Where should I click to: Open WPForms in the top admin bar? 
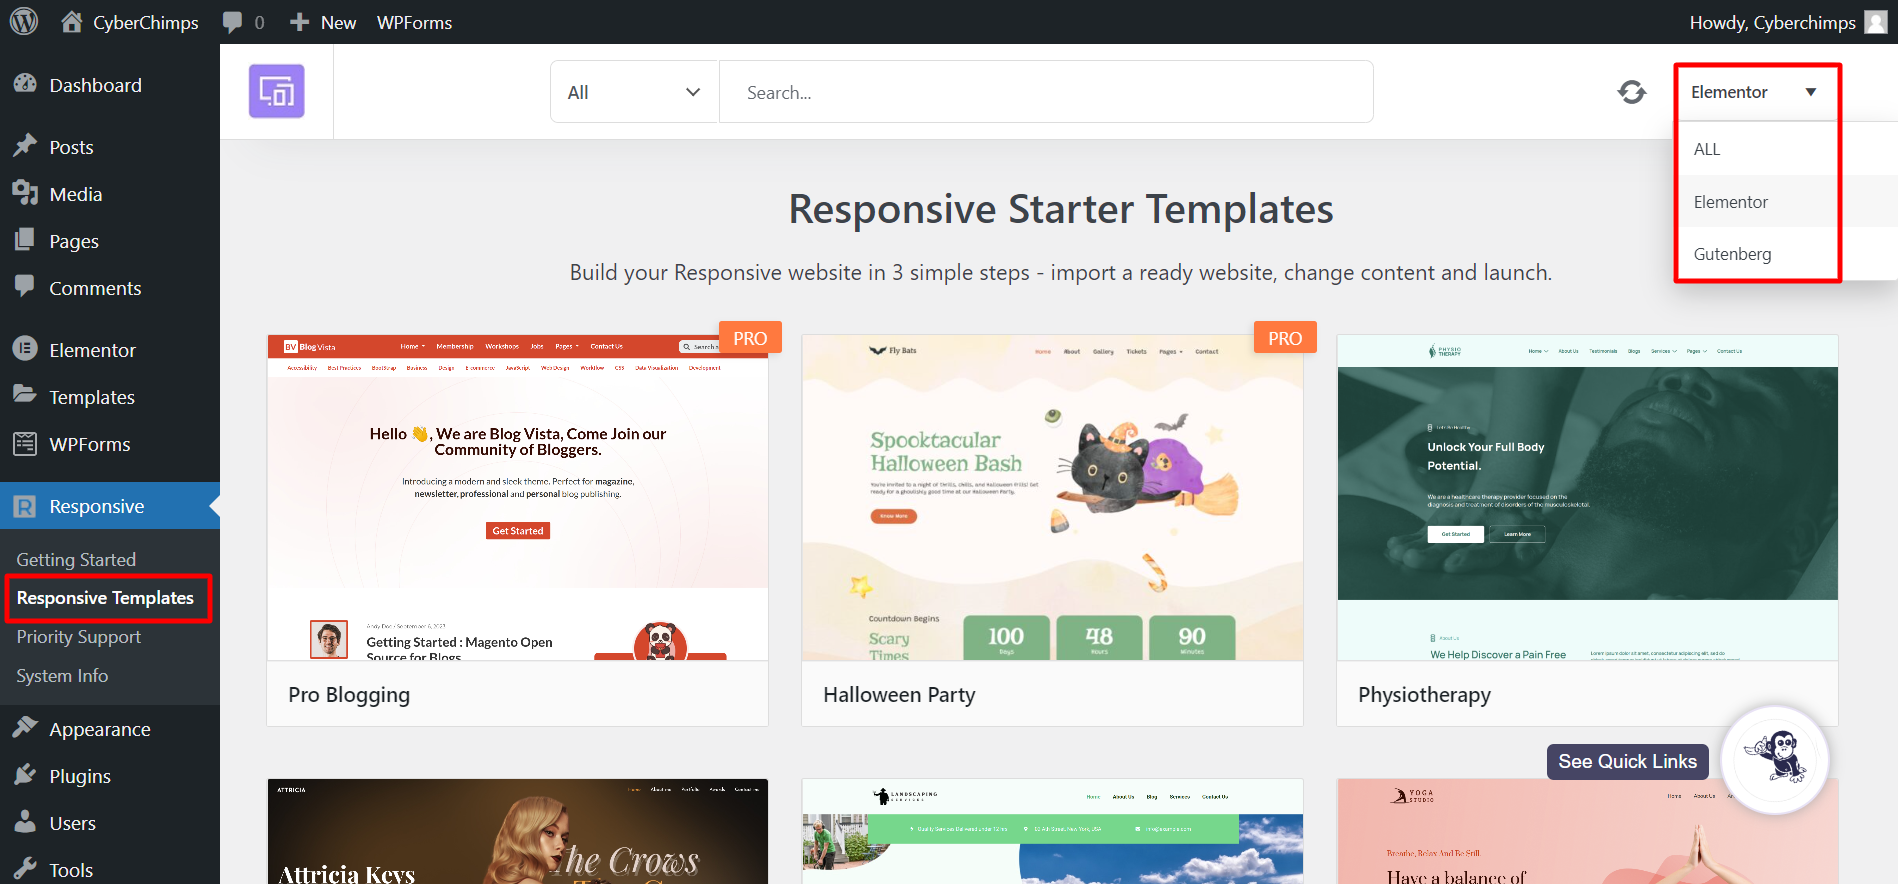(x=414, y=22)
